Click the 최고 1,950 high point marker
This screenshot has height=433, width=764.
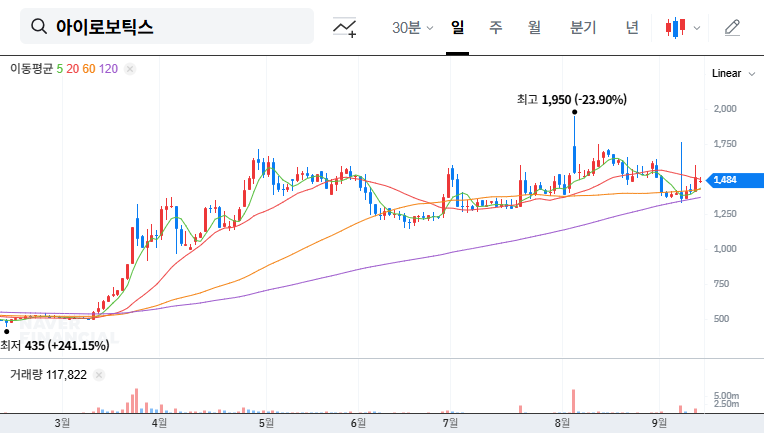pyautogui.click(x=574, y=113)
